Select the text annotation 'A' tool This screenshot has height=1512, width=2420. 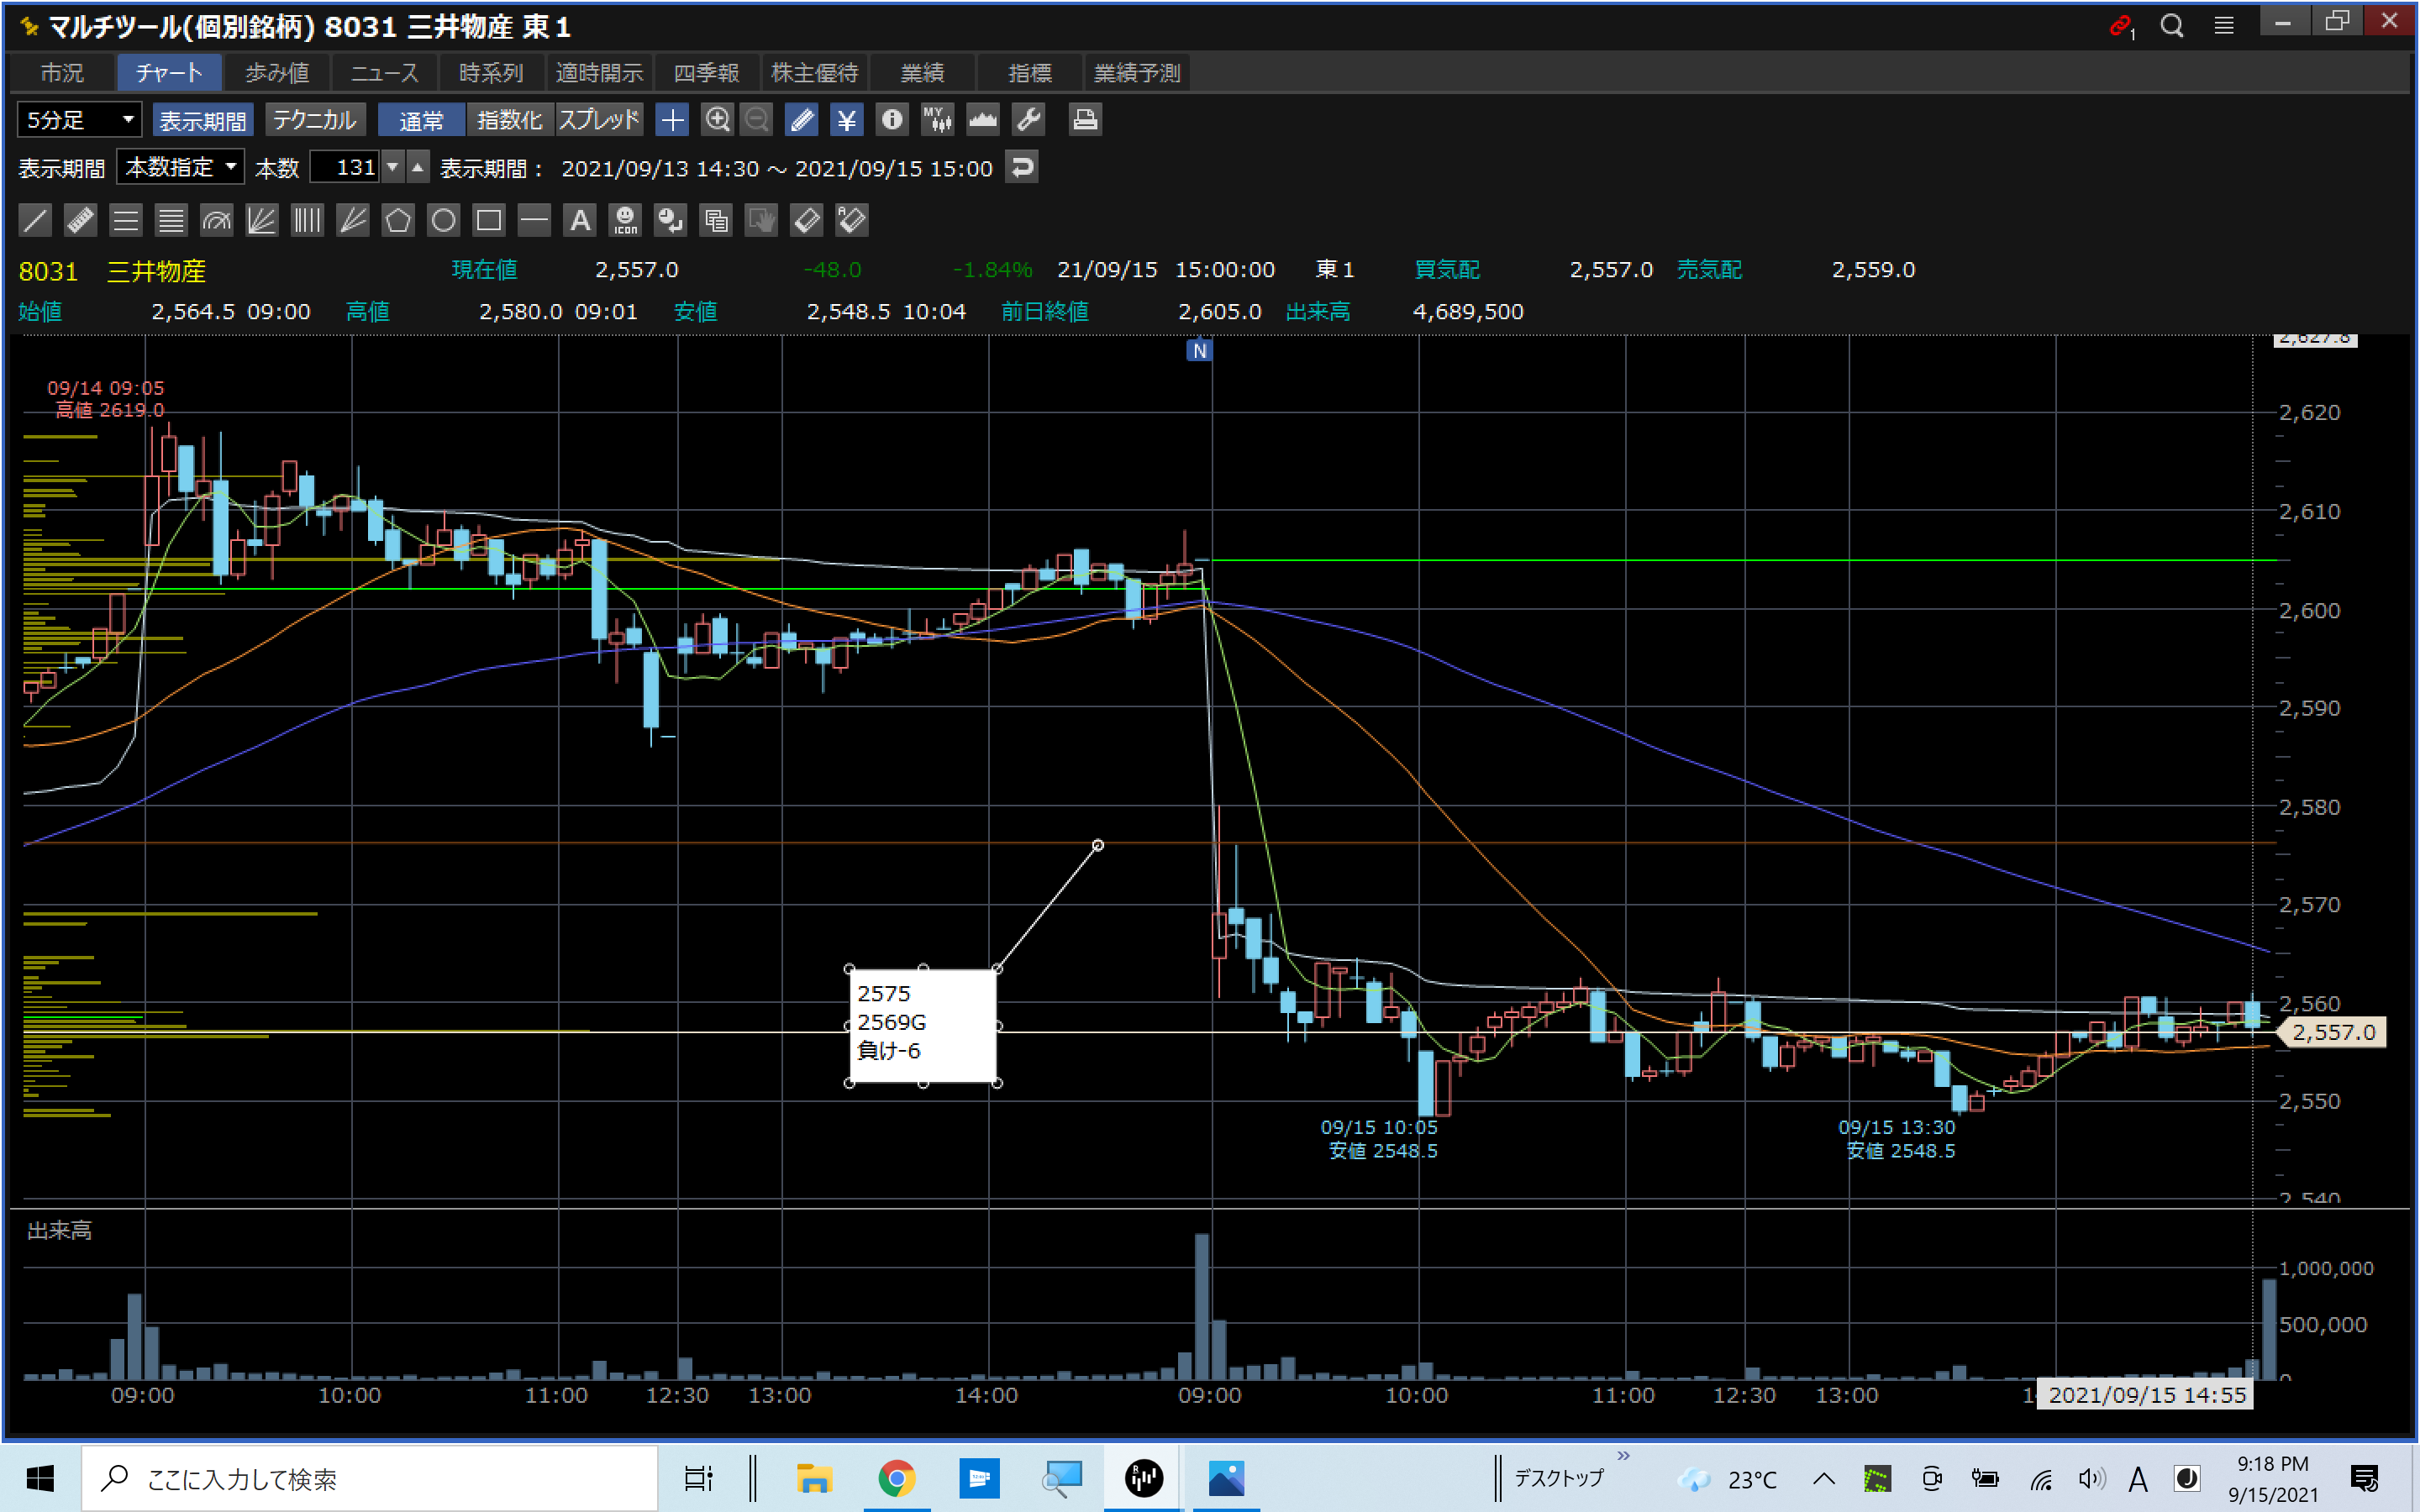click(x=580, y=220)
